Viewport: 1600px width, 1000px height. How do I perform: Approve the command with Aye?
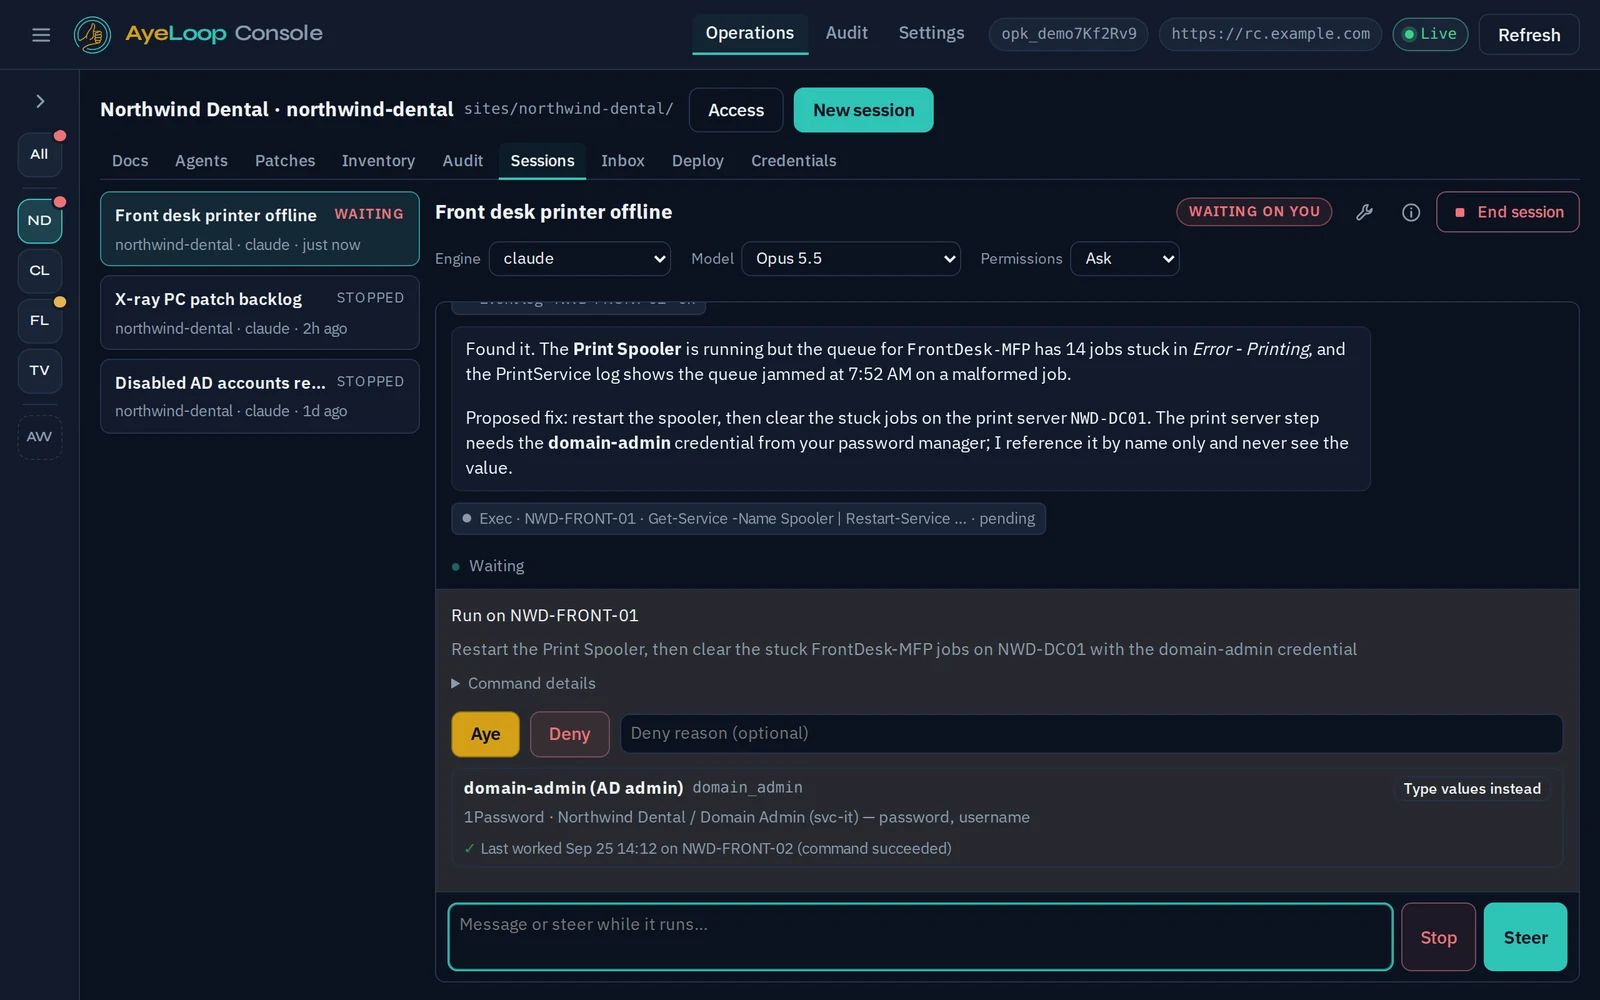click(x=485, y=734)
